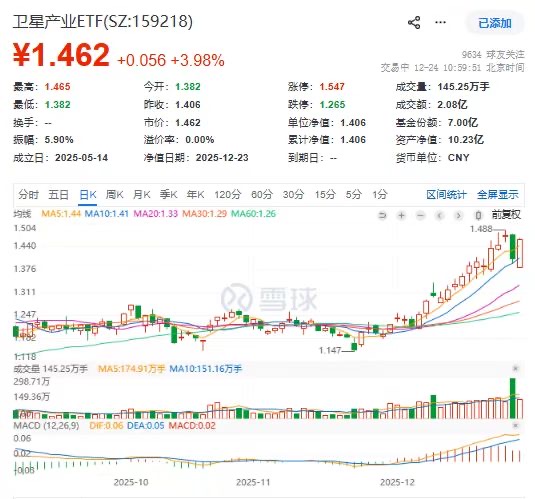Click the MA60:1.26 moving average label

coord(253,214)
